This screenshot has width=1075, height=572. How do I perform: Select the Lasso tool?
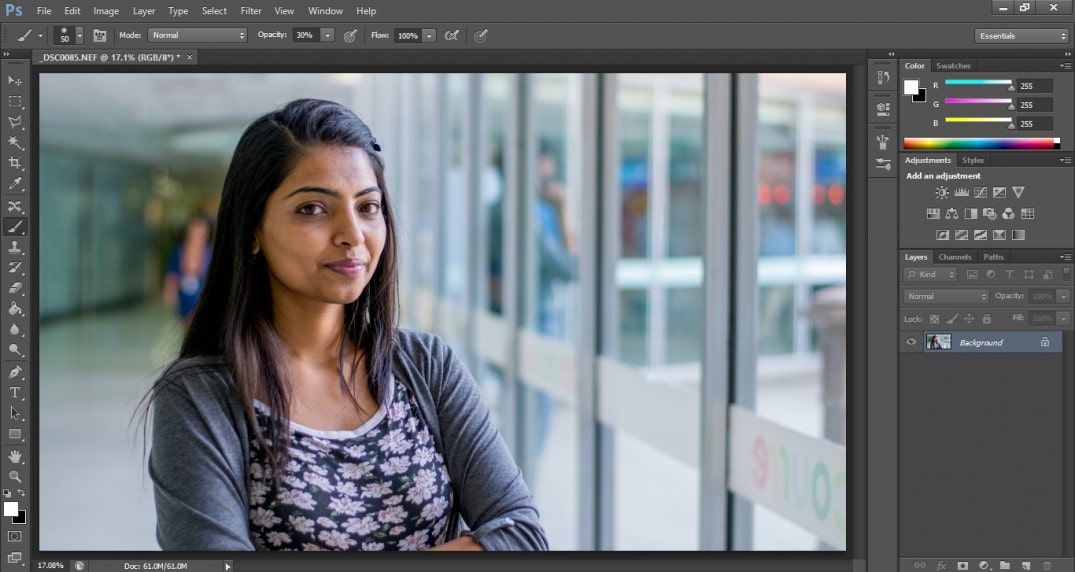14,122
